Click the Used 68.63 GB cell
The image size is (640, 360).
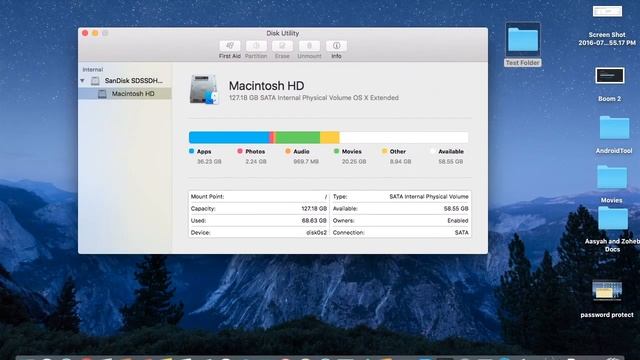(259, 220)
